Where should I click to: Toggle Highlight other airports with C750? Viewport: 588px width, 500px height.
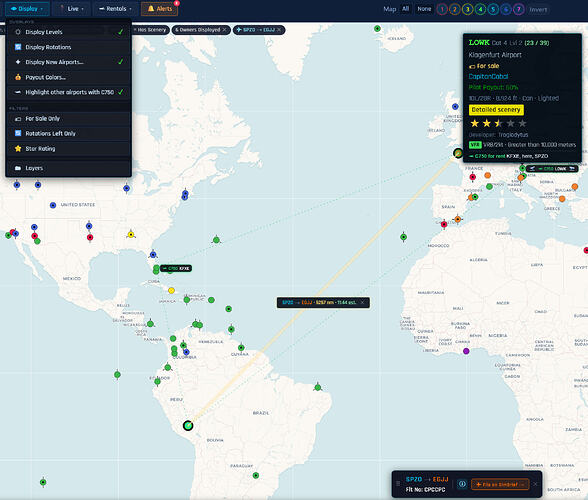[69, 92]
